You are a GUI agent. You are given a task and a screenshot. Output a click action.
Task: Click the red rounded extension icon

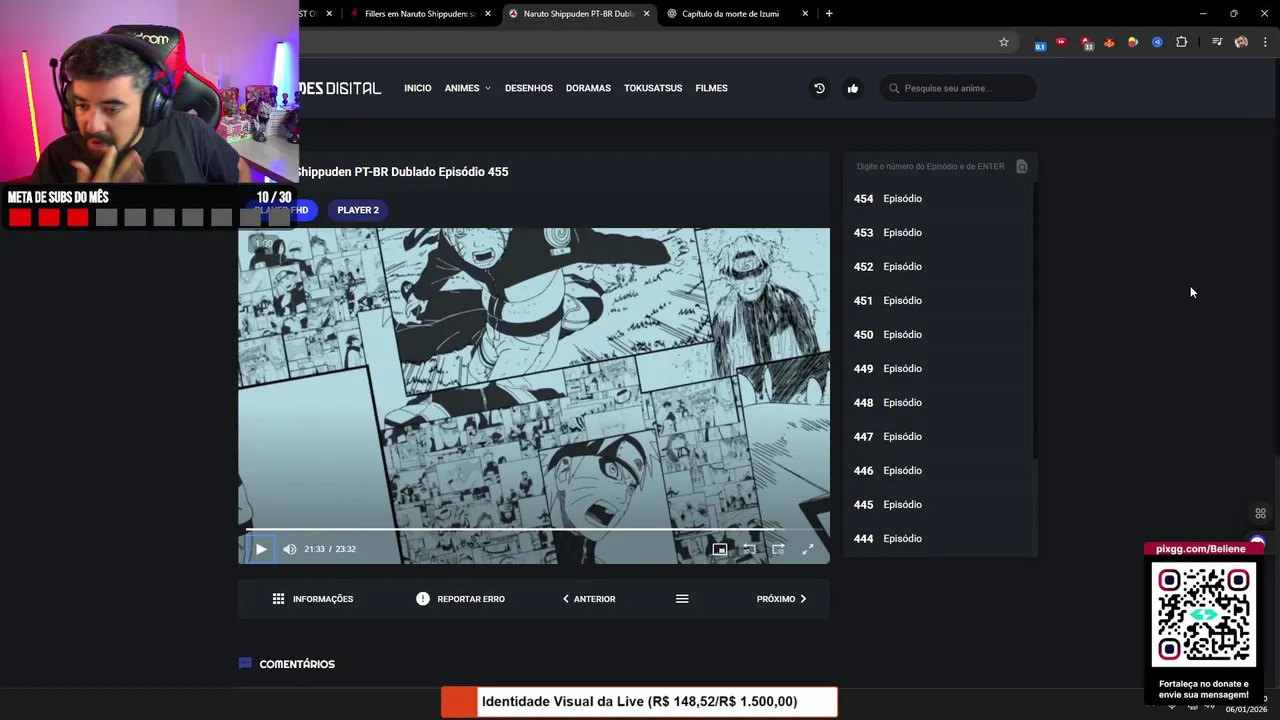tap(1061, 42)
